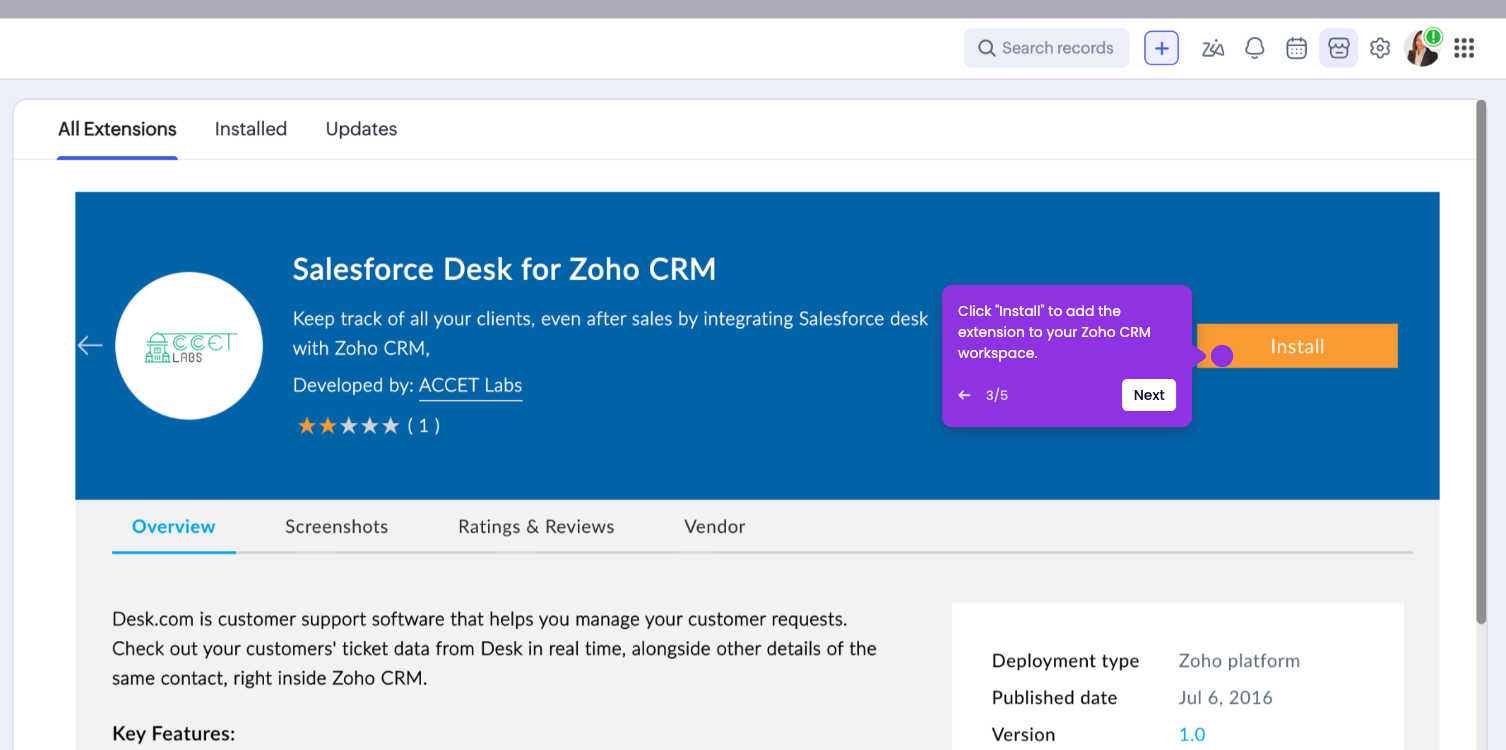The width and height of the screenshot is (1506, 750).
Task: Click the star rating
Action: pyautogui.click(x=348, y=426)
